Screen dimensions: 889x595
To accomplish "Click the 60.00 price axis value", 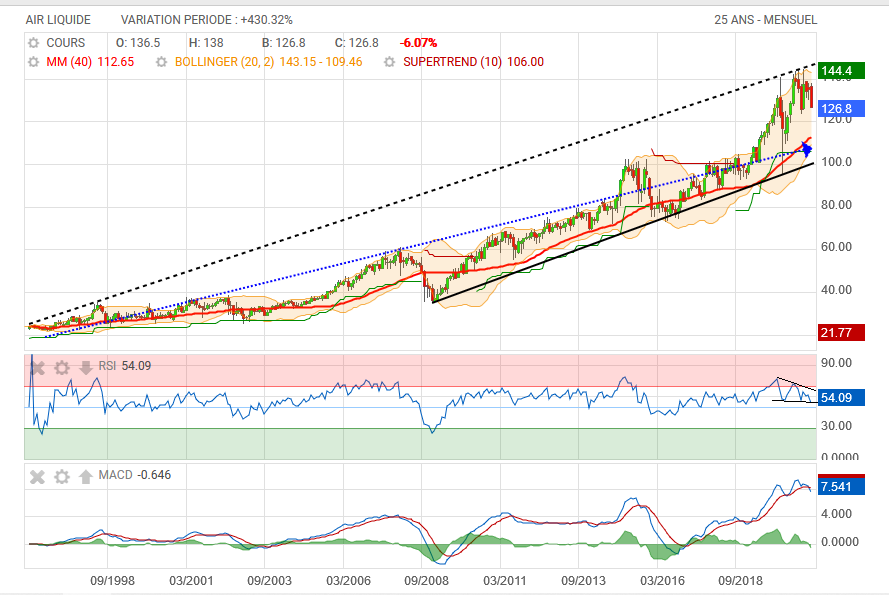I will 836,247.
